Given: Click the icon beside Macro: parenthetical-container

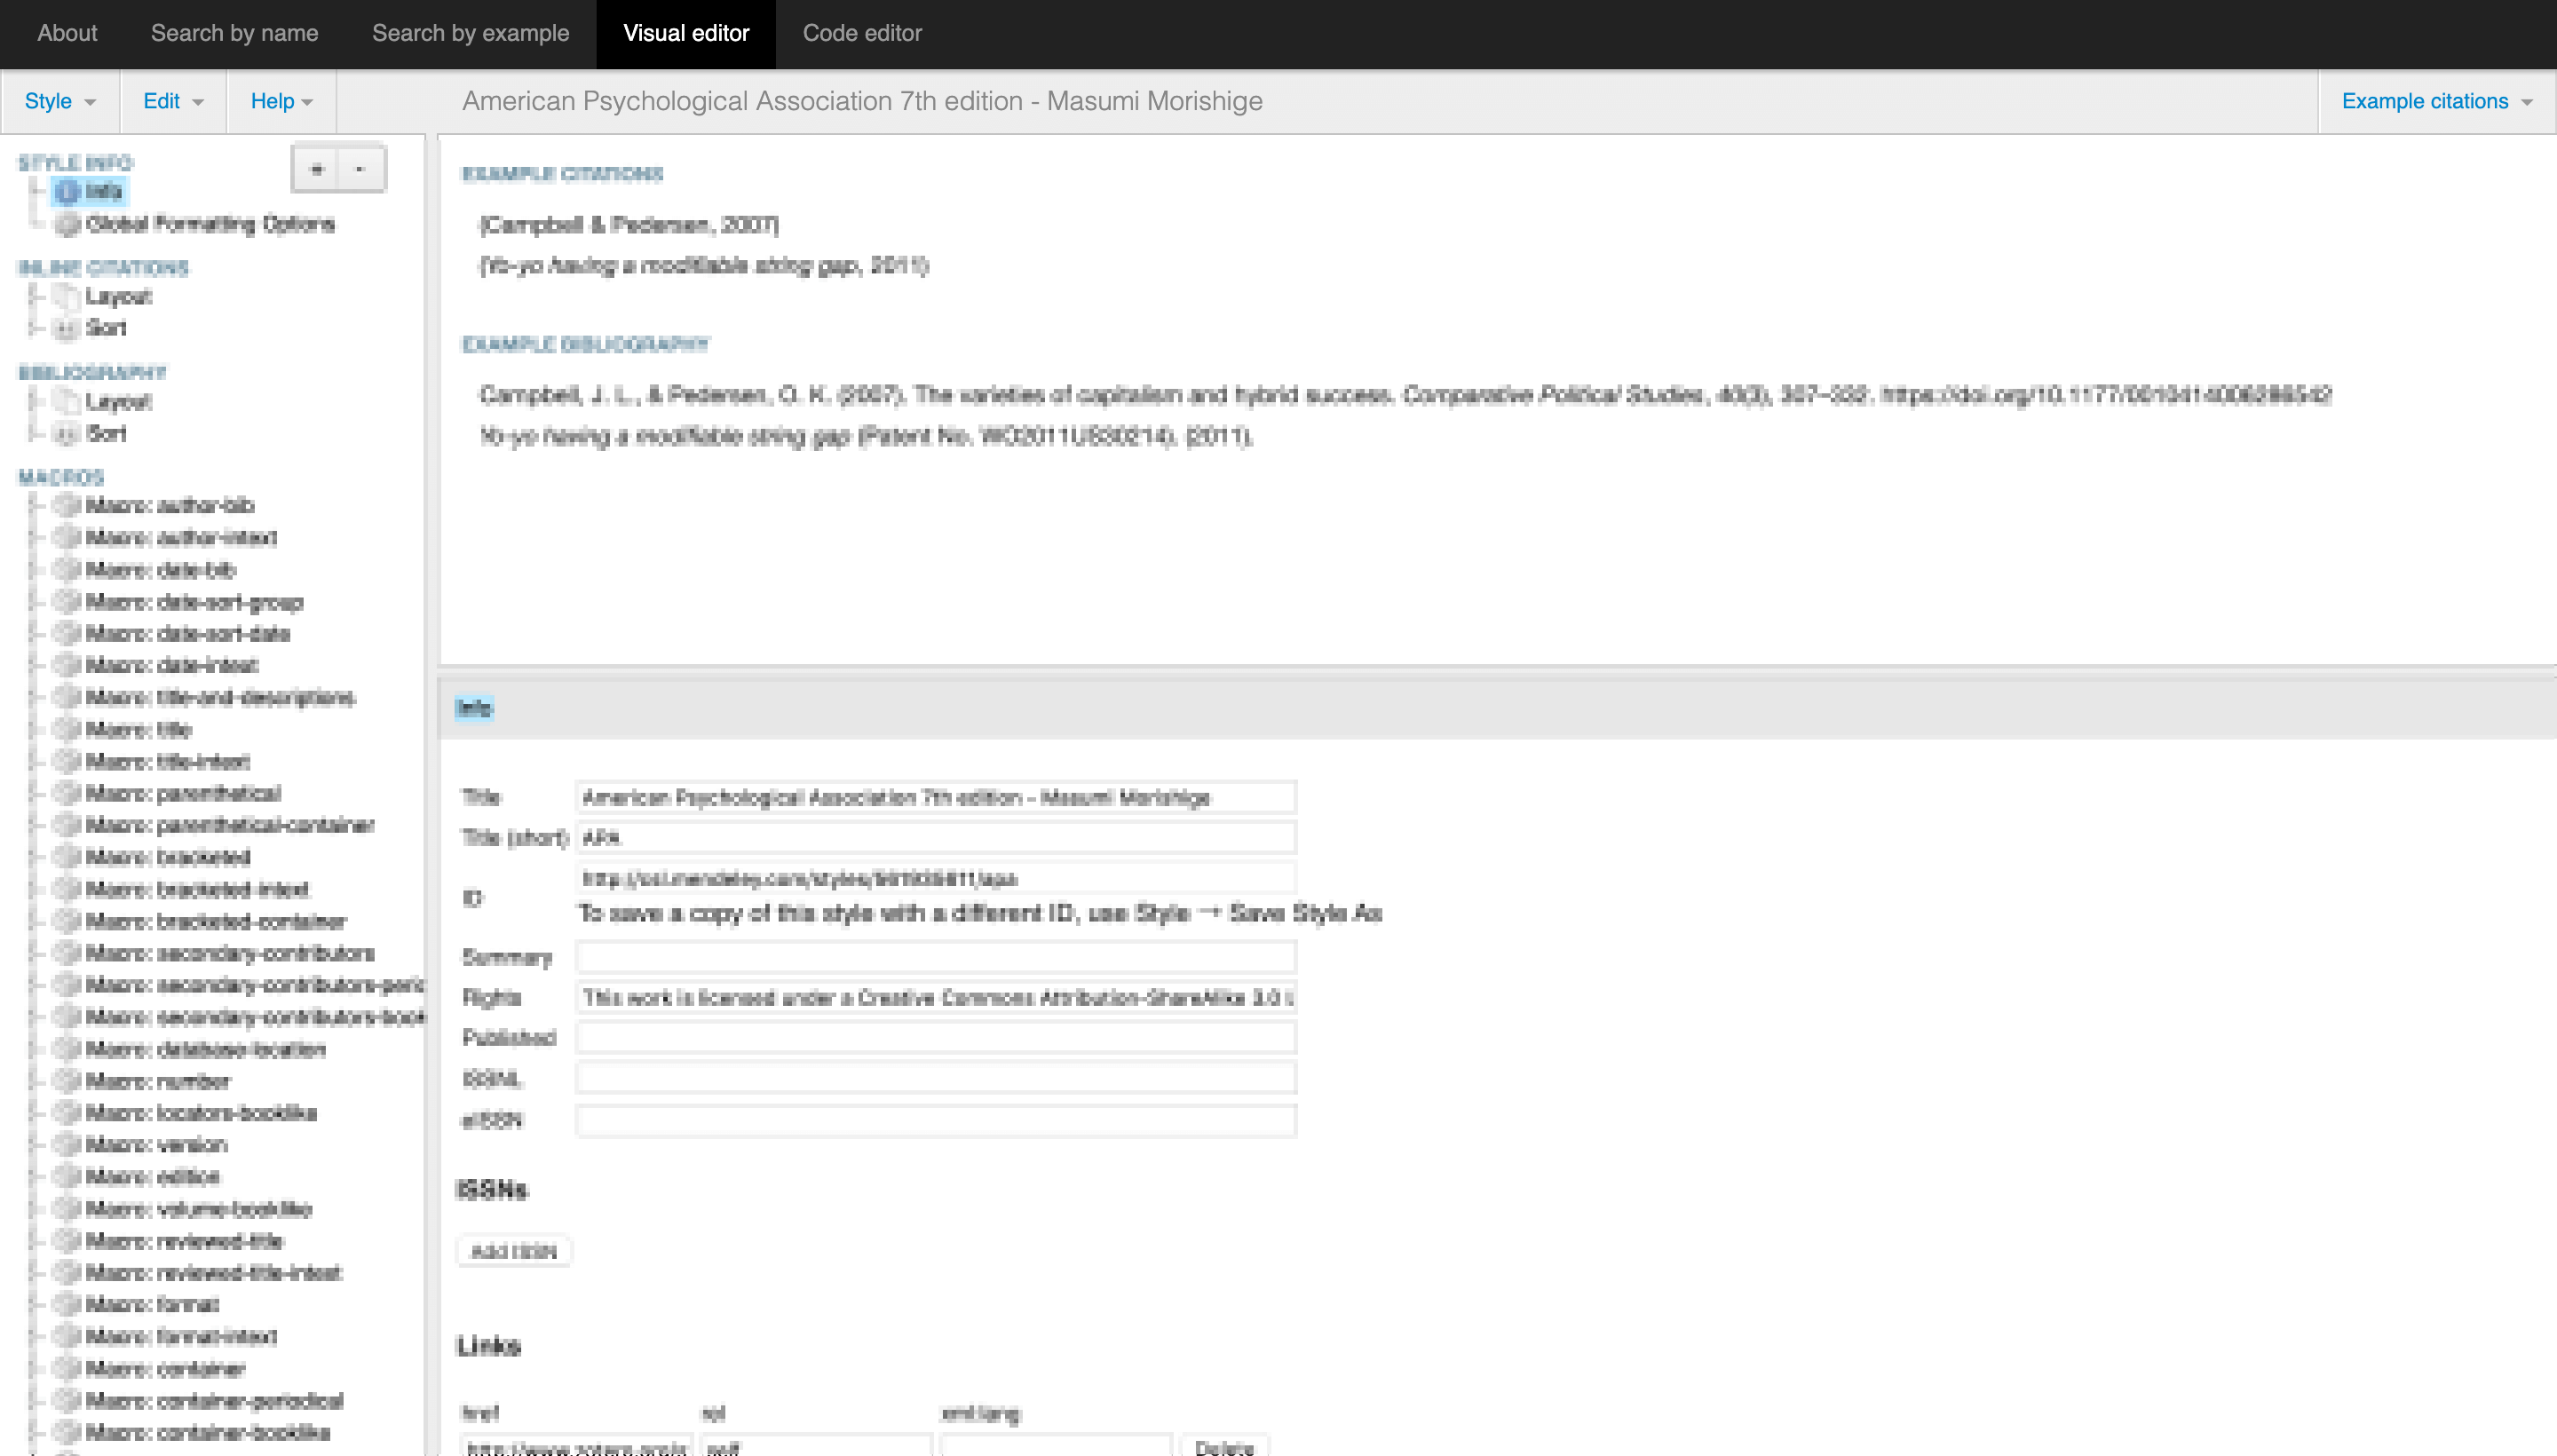Looking at the screenshot, I should (x=67, y=826).
